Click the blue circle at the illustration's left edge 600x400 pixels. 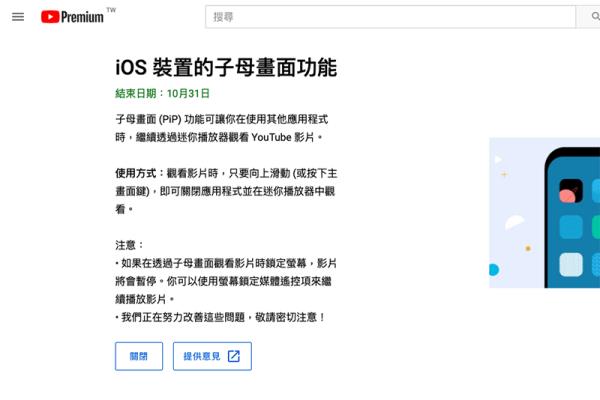pyautogui.click(x=494, y=270)
